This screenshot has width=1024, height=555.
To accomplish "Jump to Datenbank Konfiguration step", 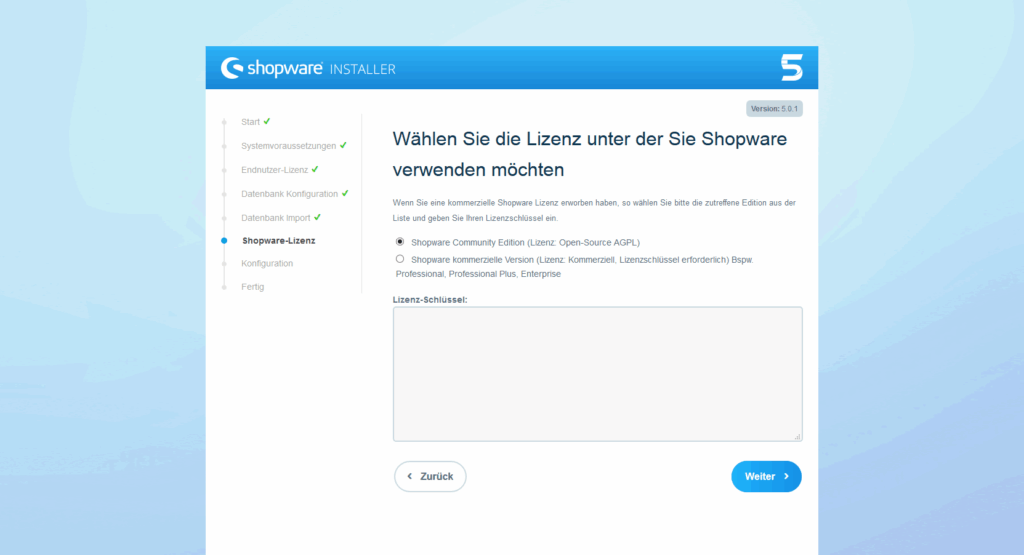I will pyautogui.click(x=289, y=194).
